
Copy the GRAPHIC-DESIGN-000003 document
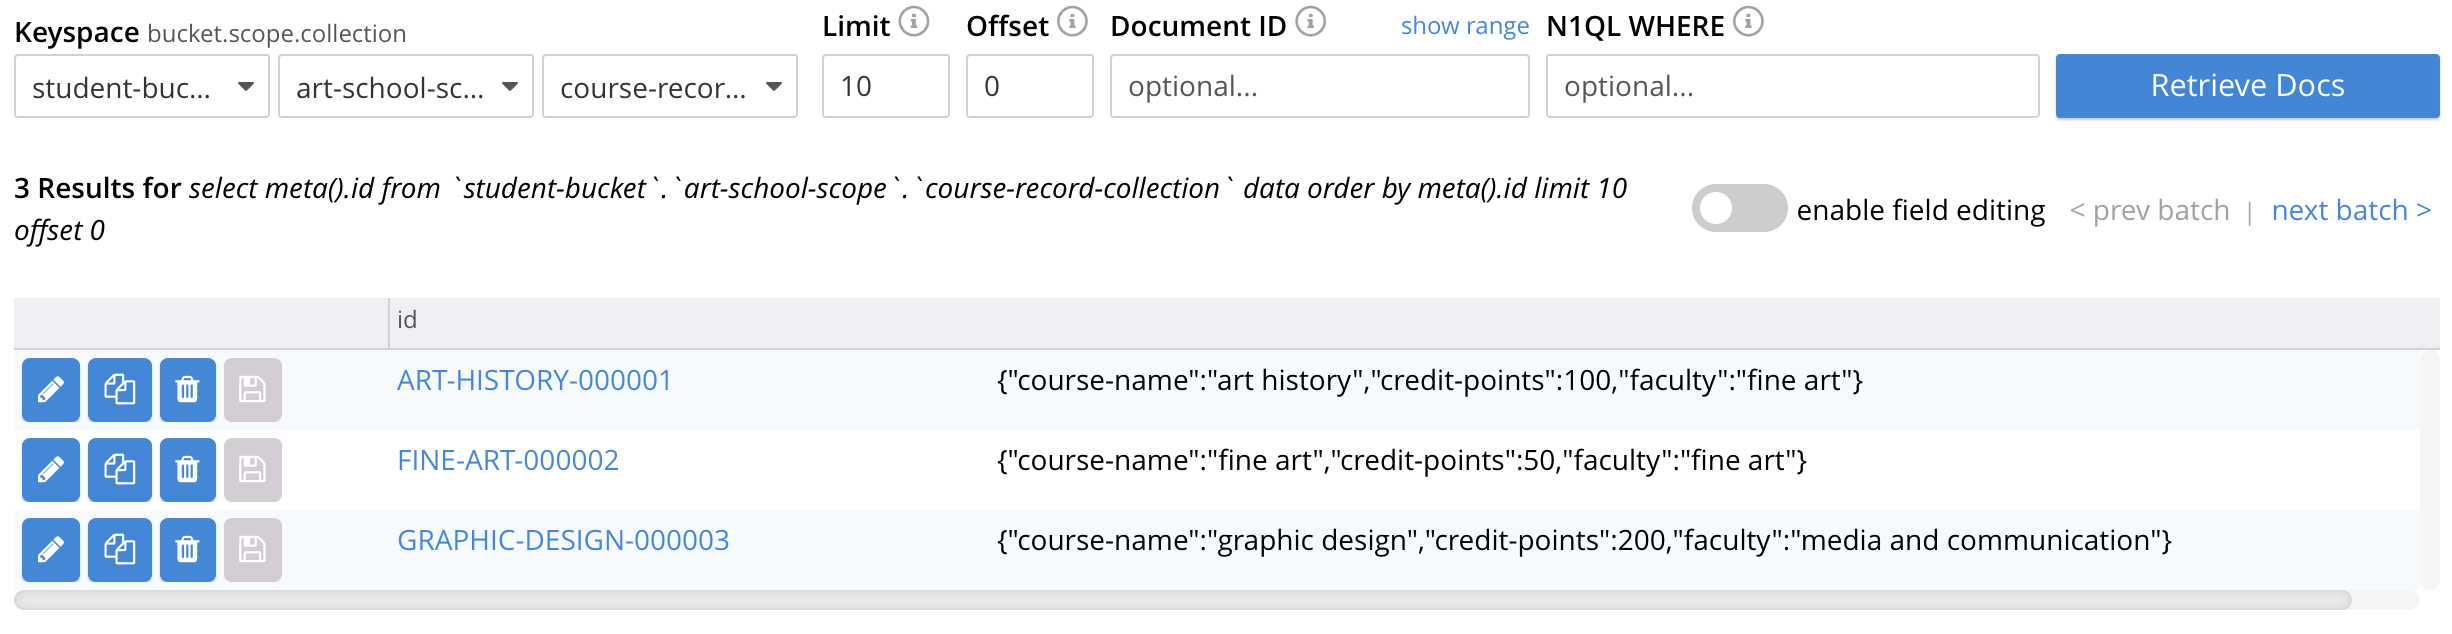[x=120, y=550]
